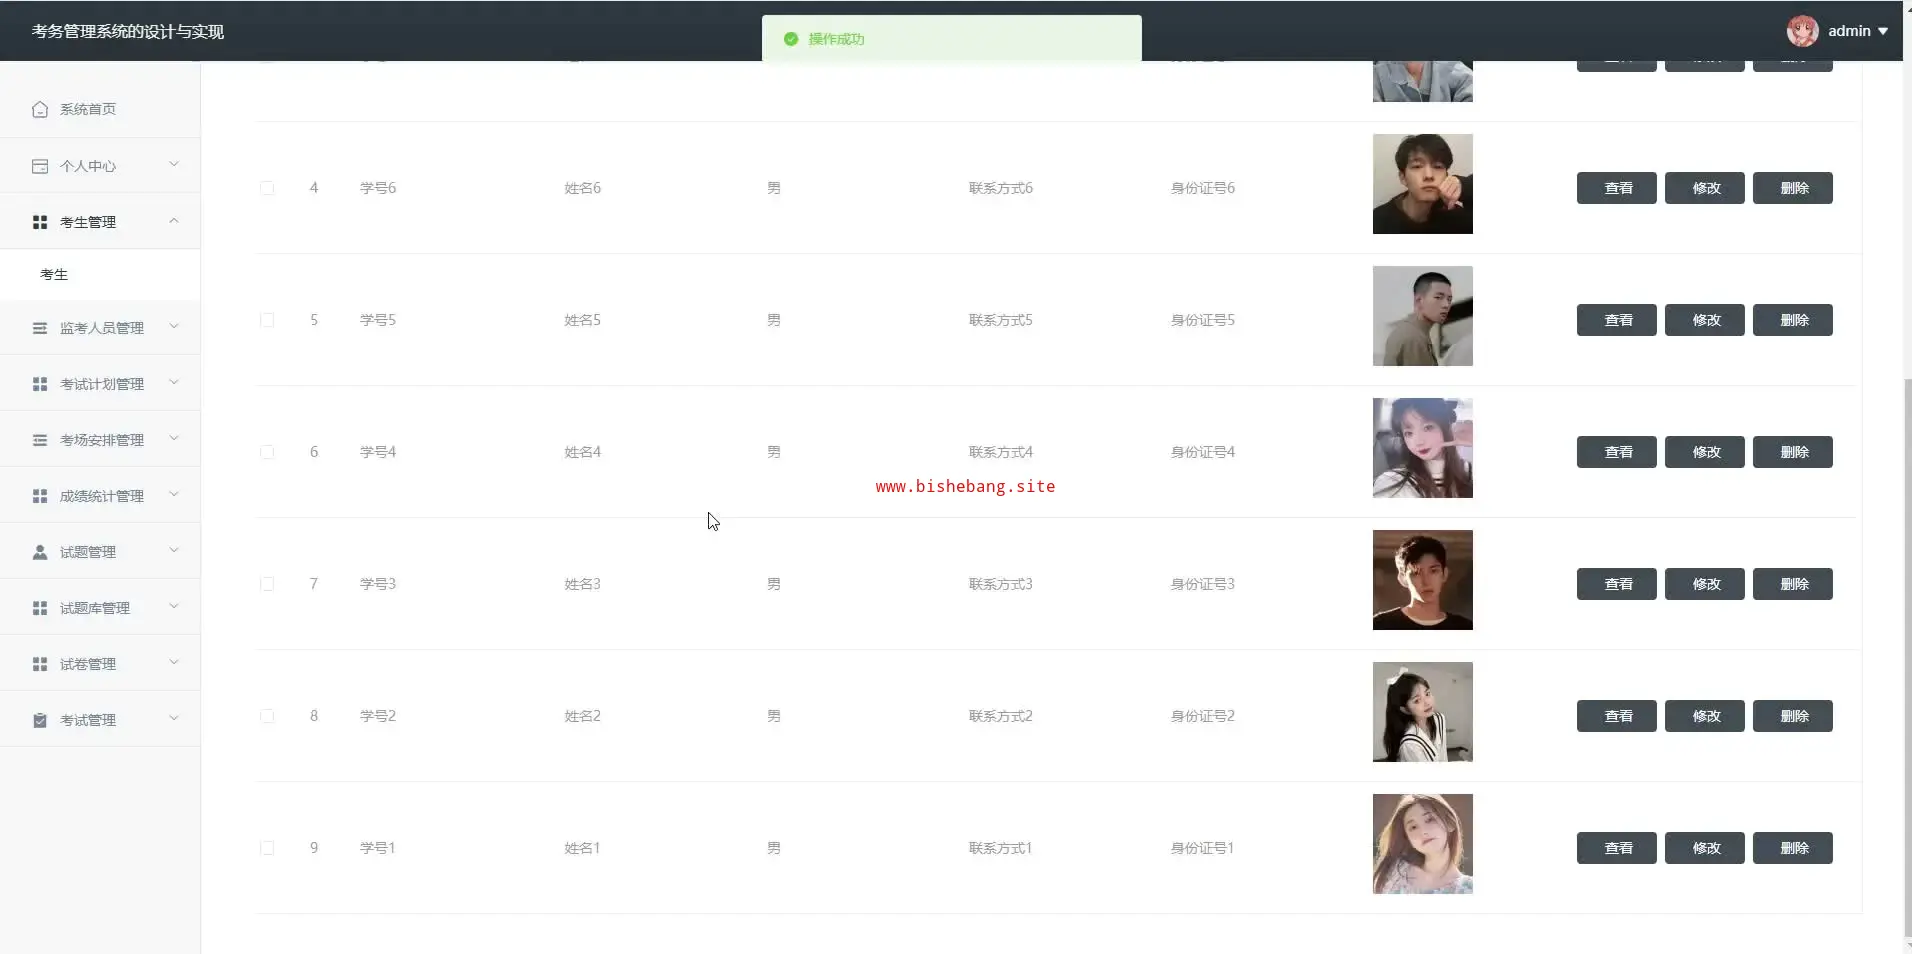Click the admin avatar picture
Screen dimensions: 1912x954
(1803, 31)
